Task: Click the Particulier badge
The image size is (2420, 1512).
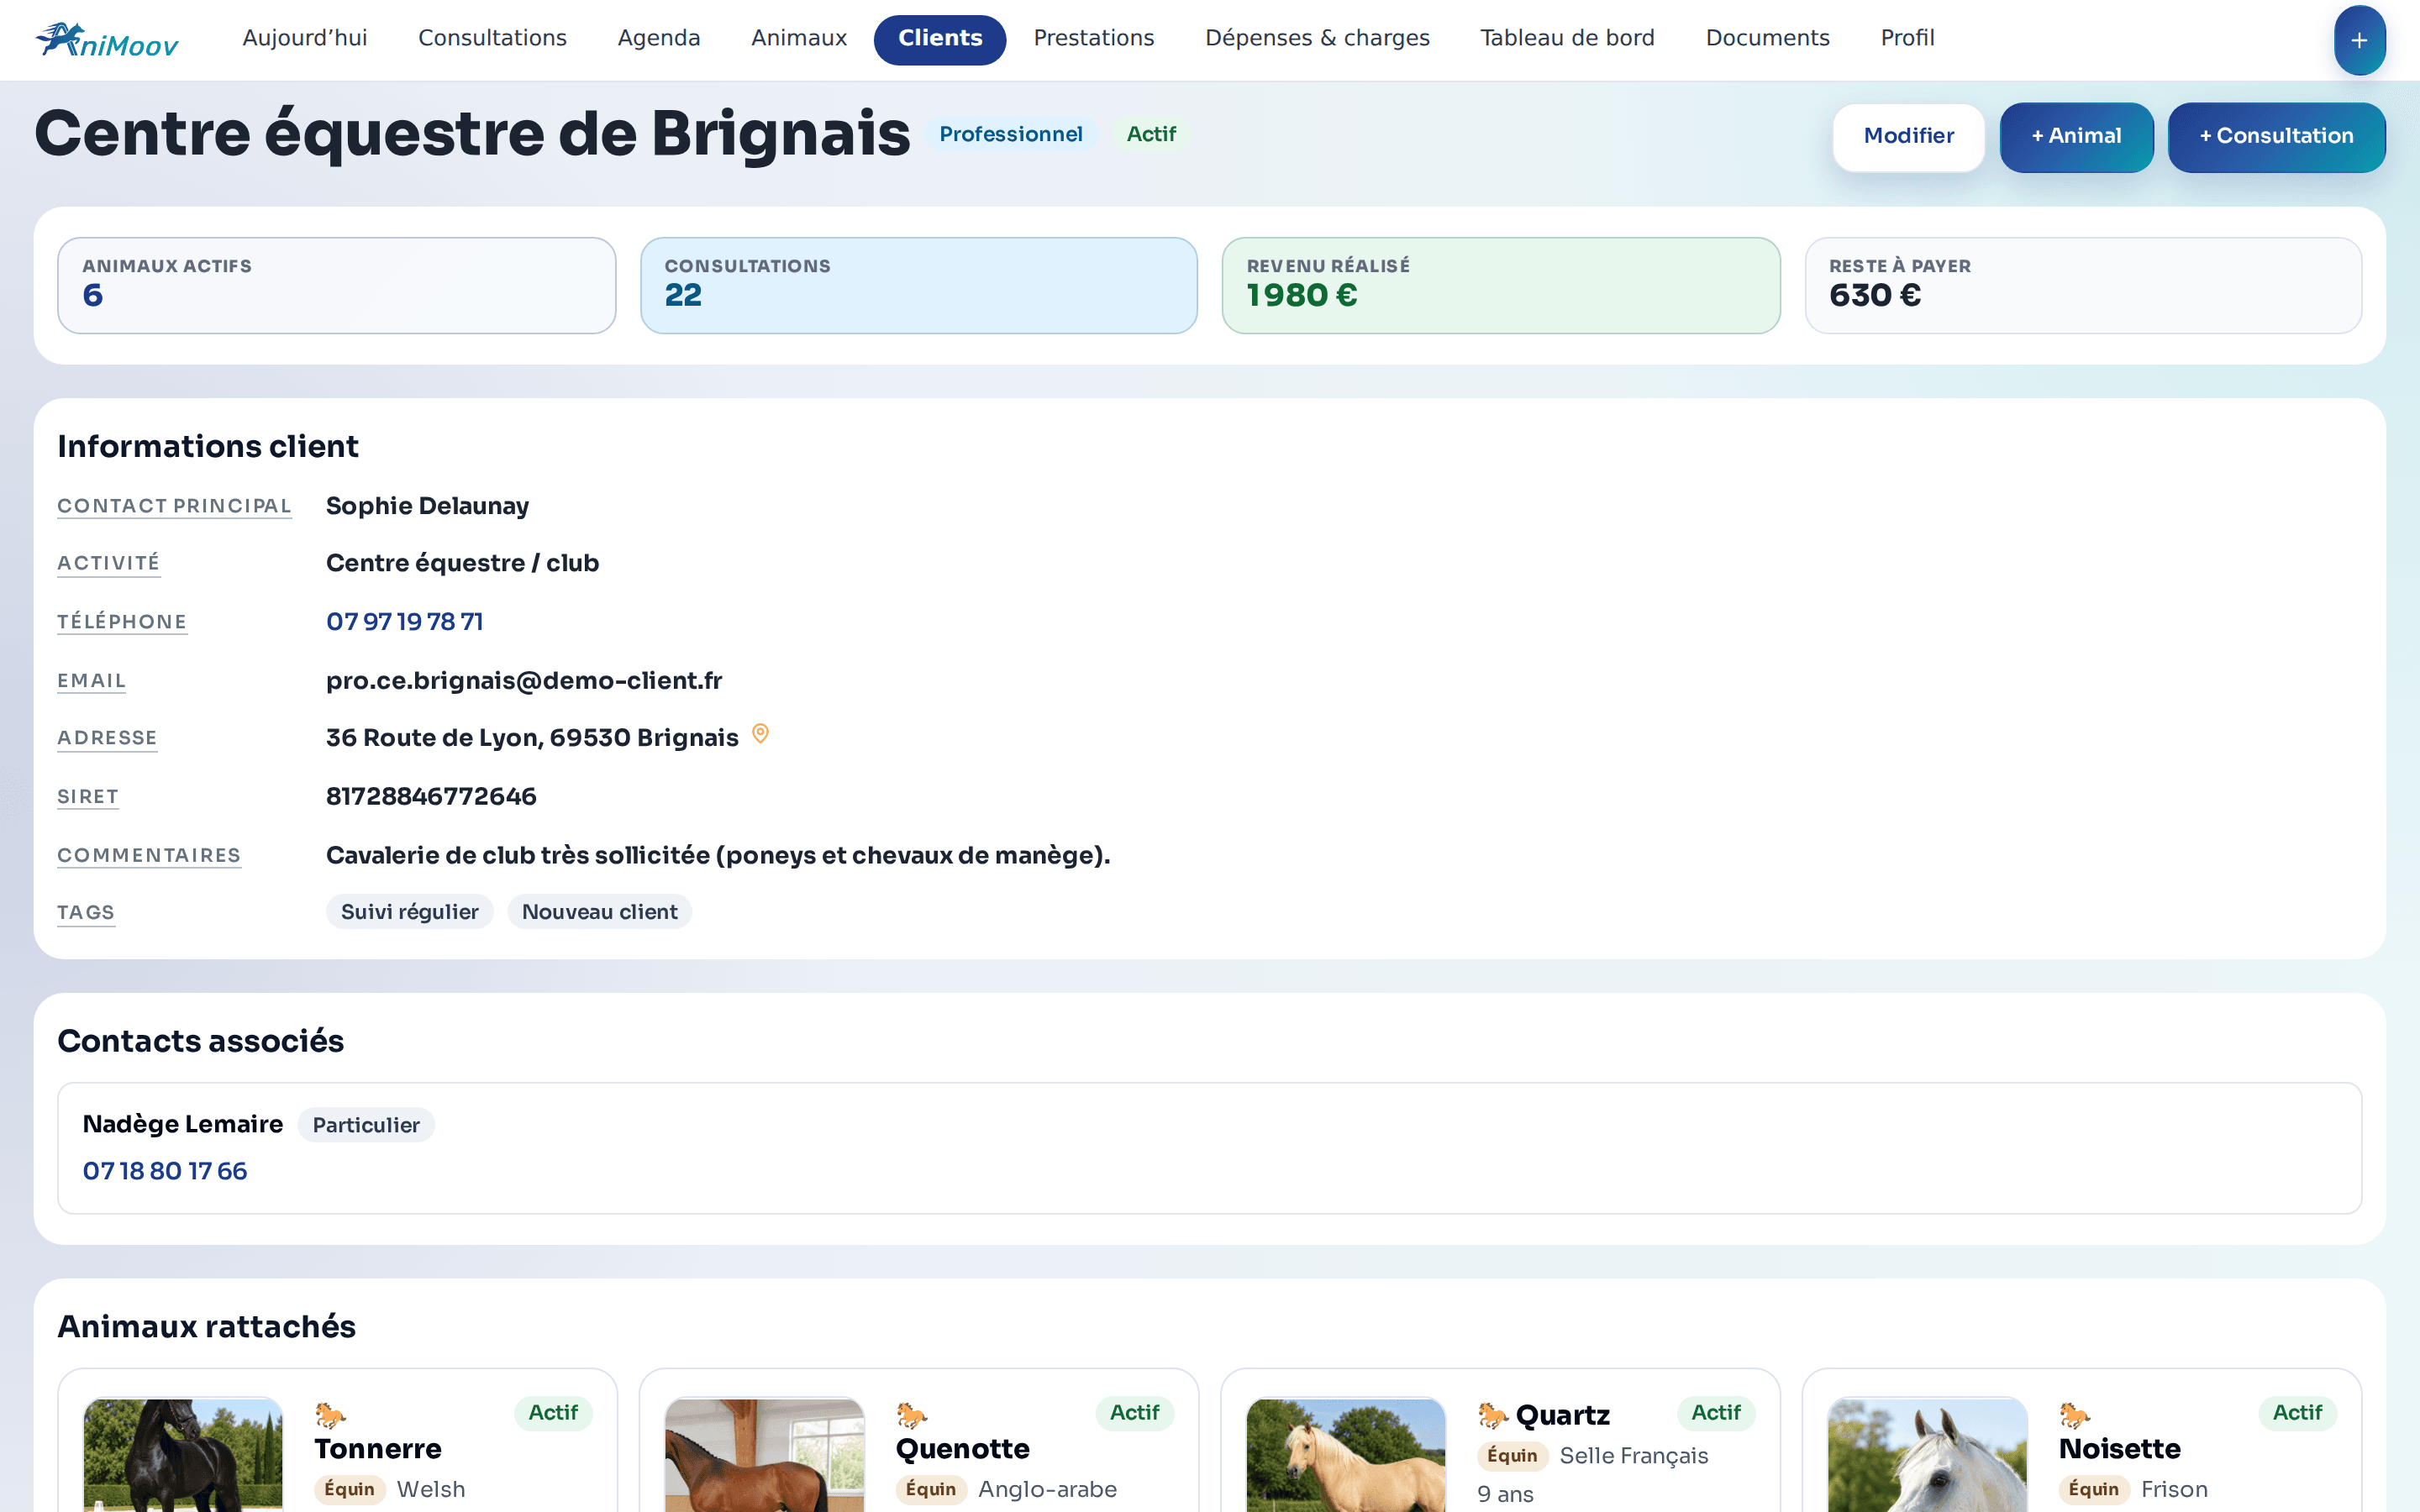Action: (366, 1125)
